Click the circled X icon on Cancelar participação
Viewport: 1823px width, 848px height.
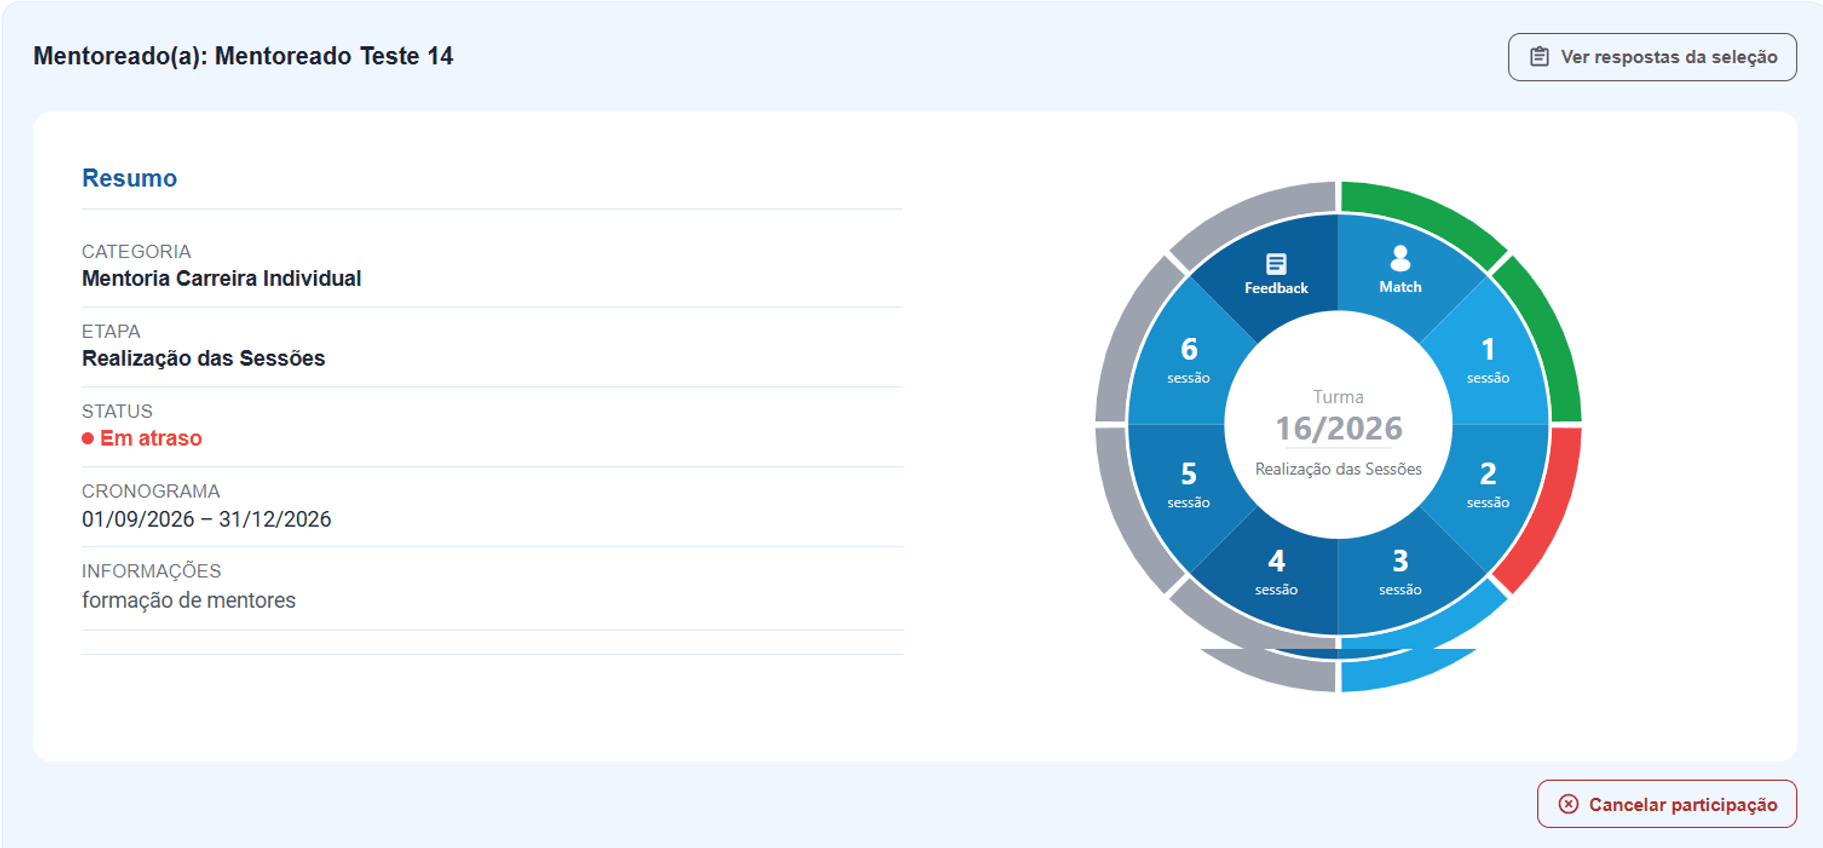pyautogui.click(x=1568, y=804)
